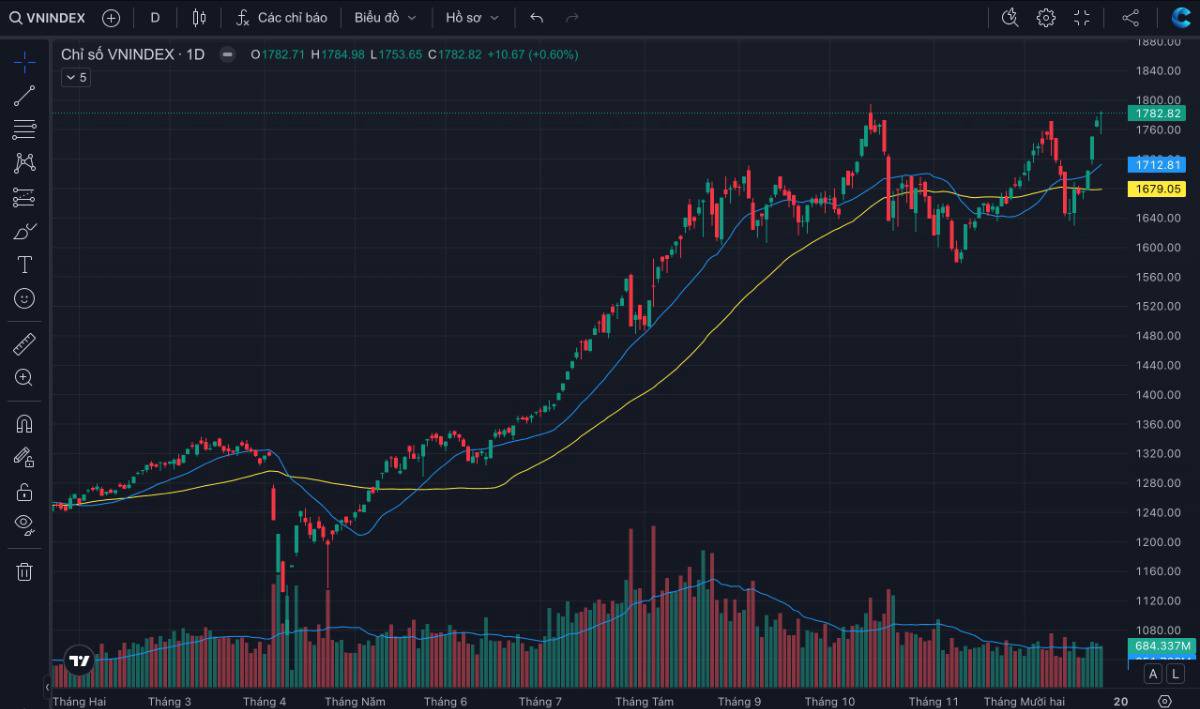Click the yellow 1679.05 moving average label
This screenshot has width=1200, height=709.
pos(1159,189)
